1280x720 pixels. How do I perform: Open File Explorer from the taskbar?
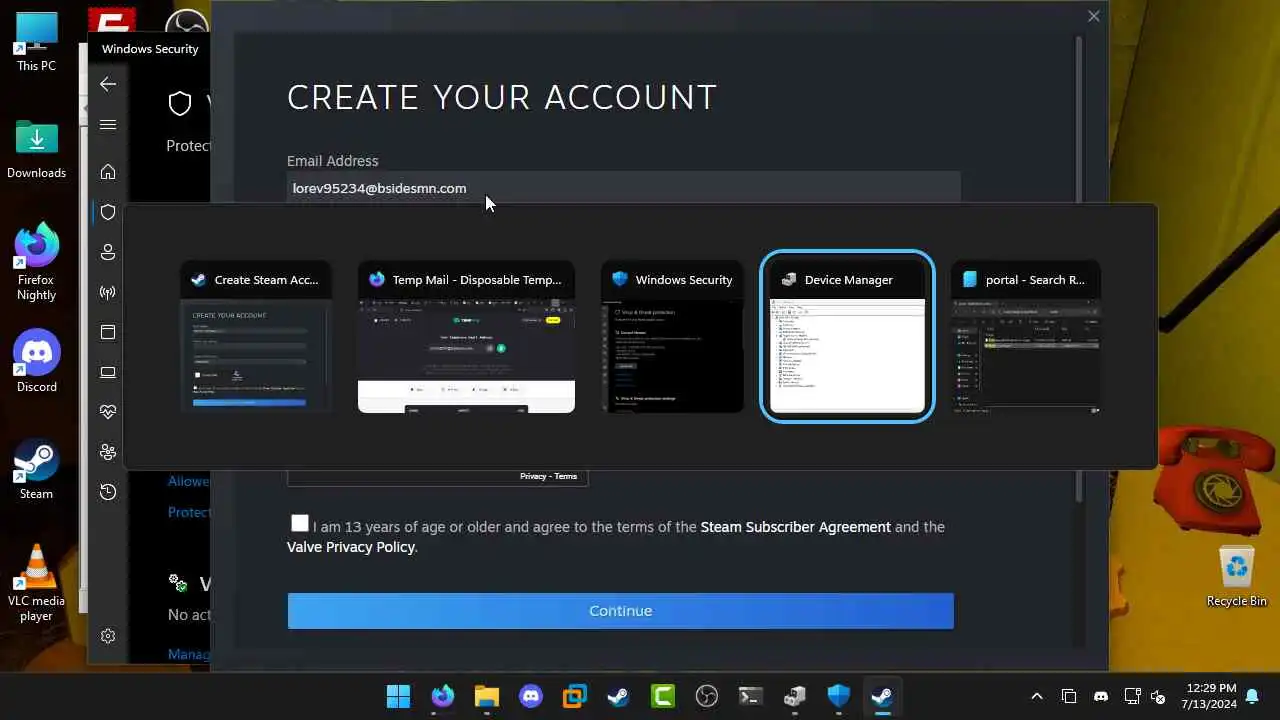click(486, 696)
